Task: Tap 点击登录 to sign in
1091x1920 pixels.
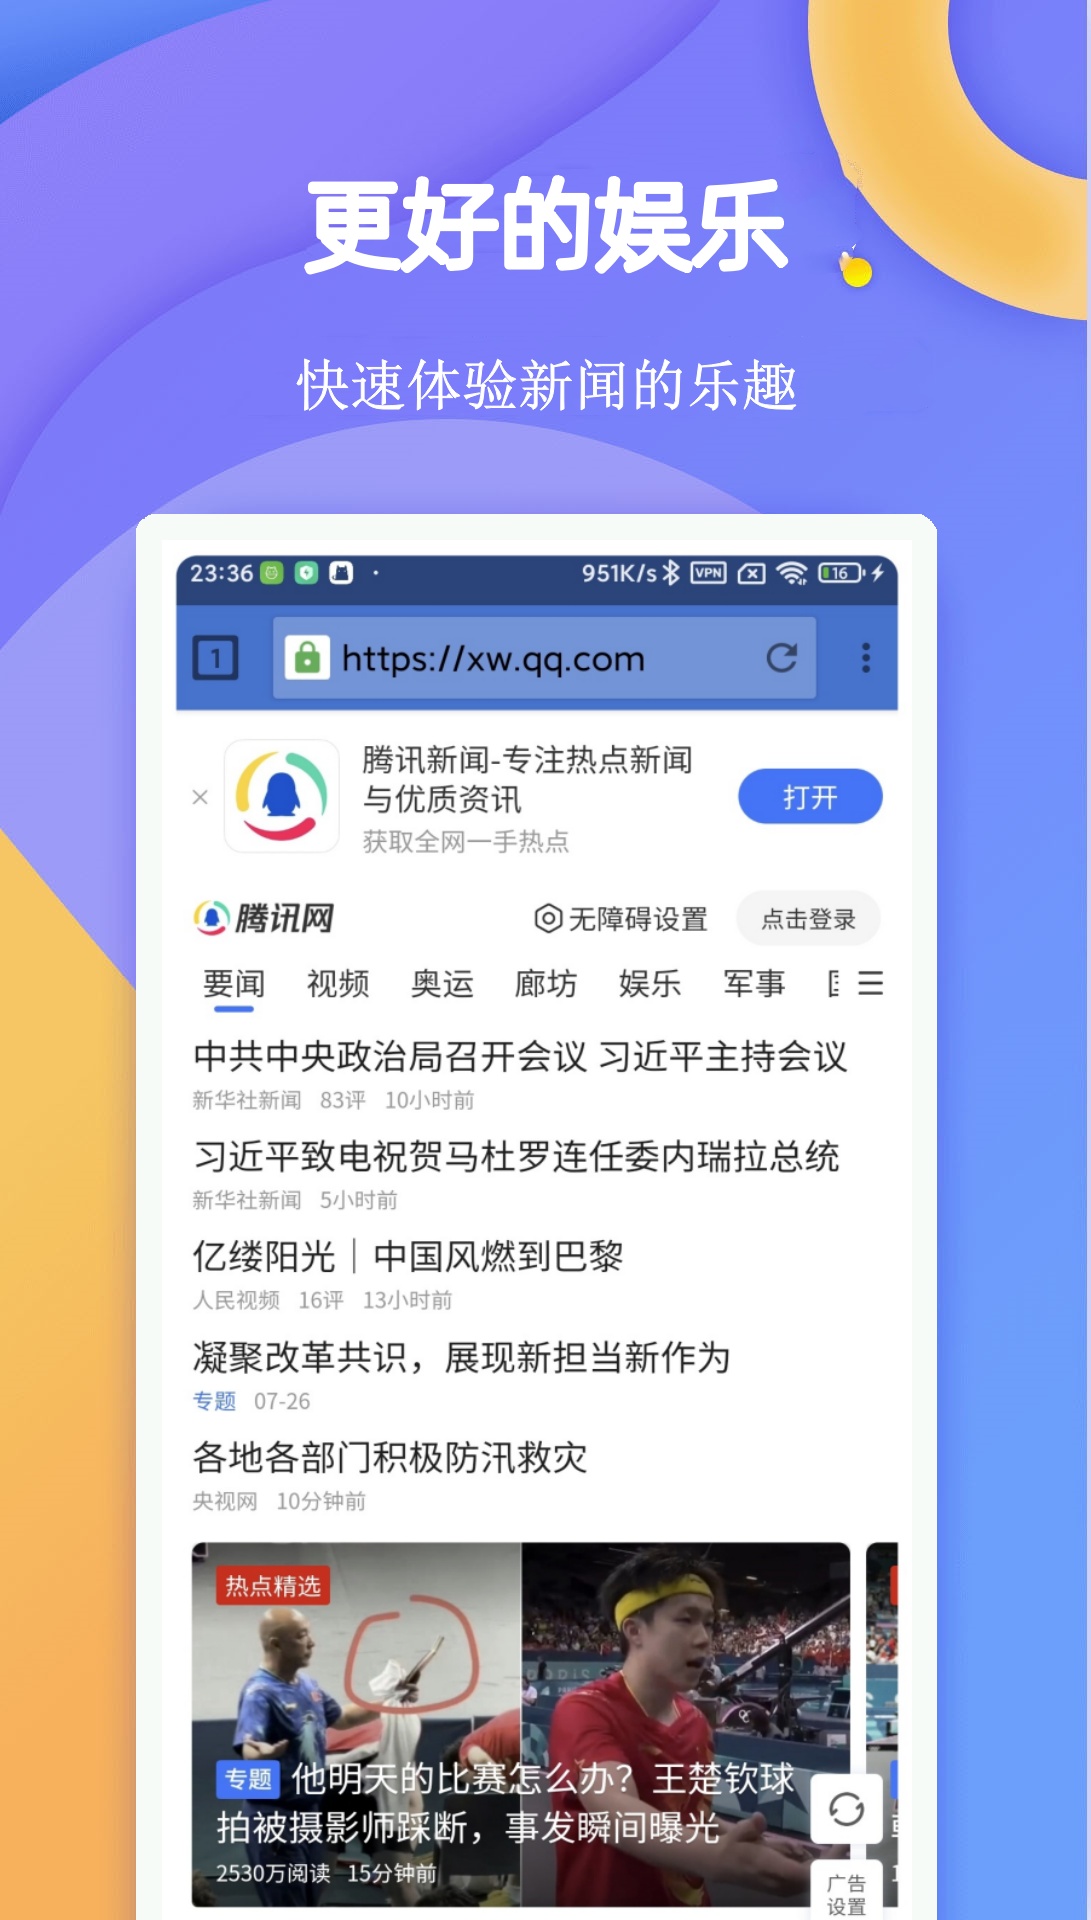Action: pyautogui.click(x=808, y=918)
